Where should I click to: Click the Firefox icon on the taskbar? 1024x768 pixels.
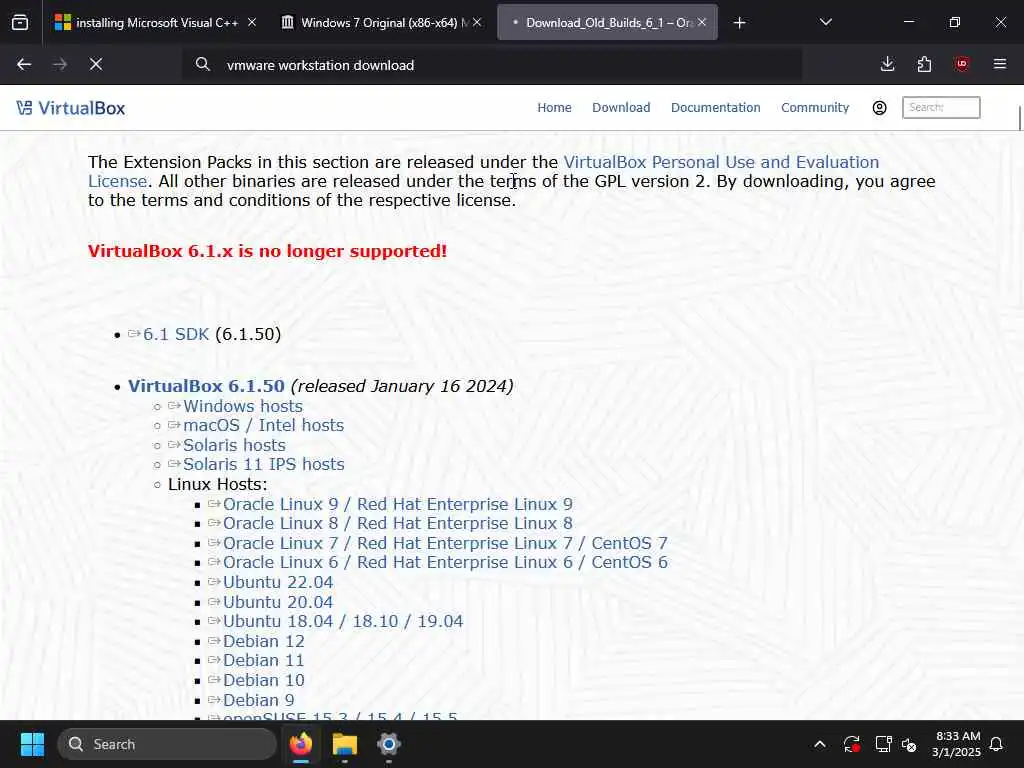tap(301, 744)
